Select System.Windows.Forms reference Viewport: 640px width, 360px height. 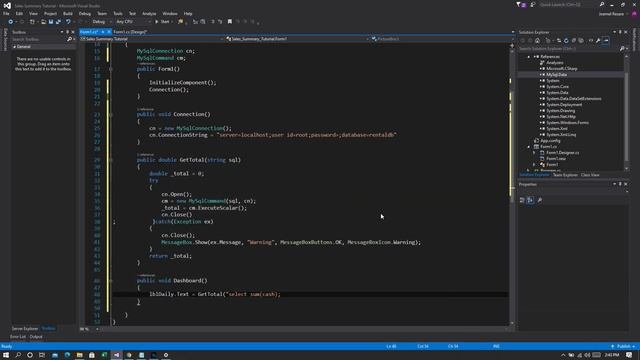tap(567, 122)
